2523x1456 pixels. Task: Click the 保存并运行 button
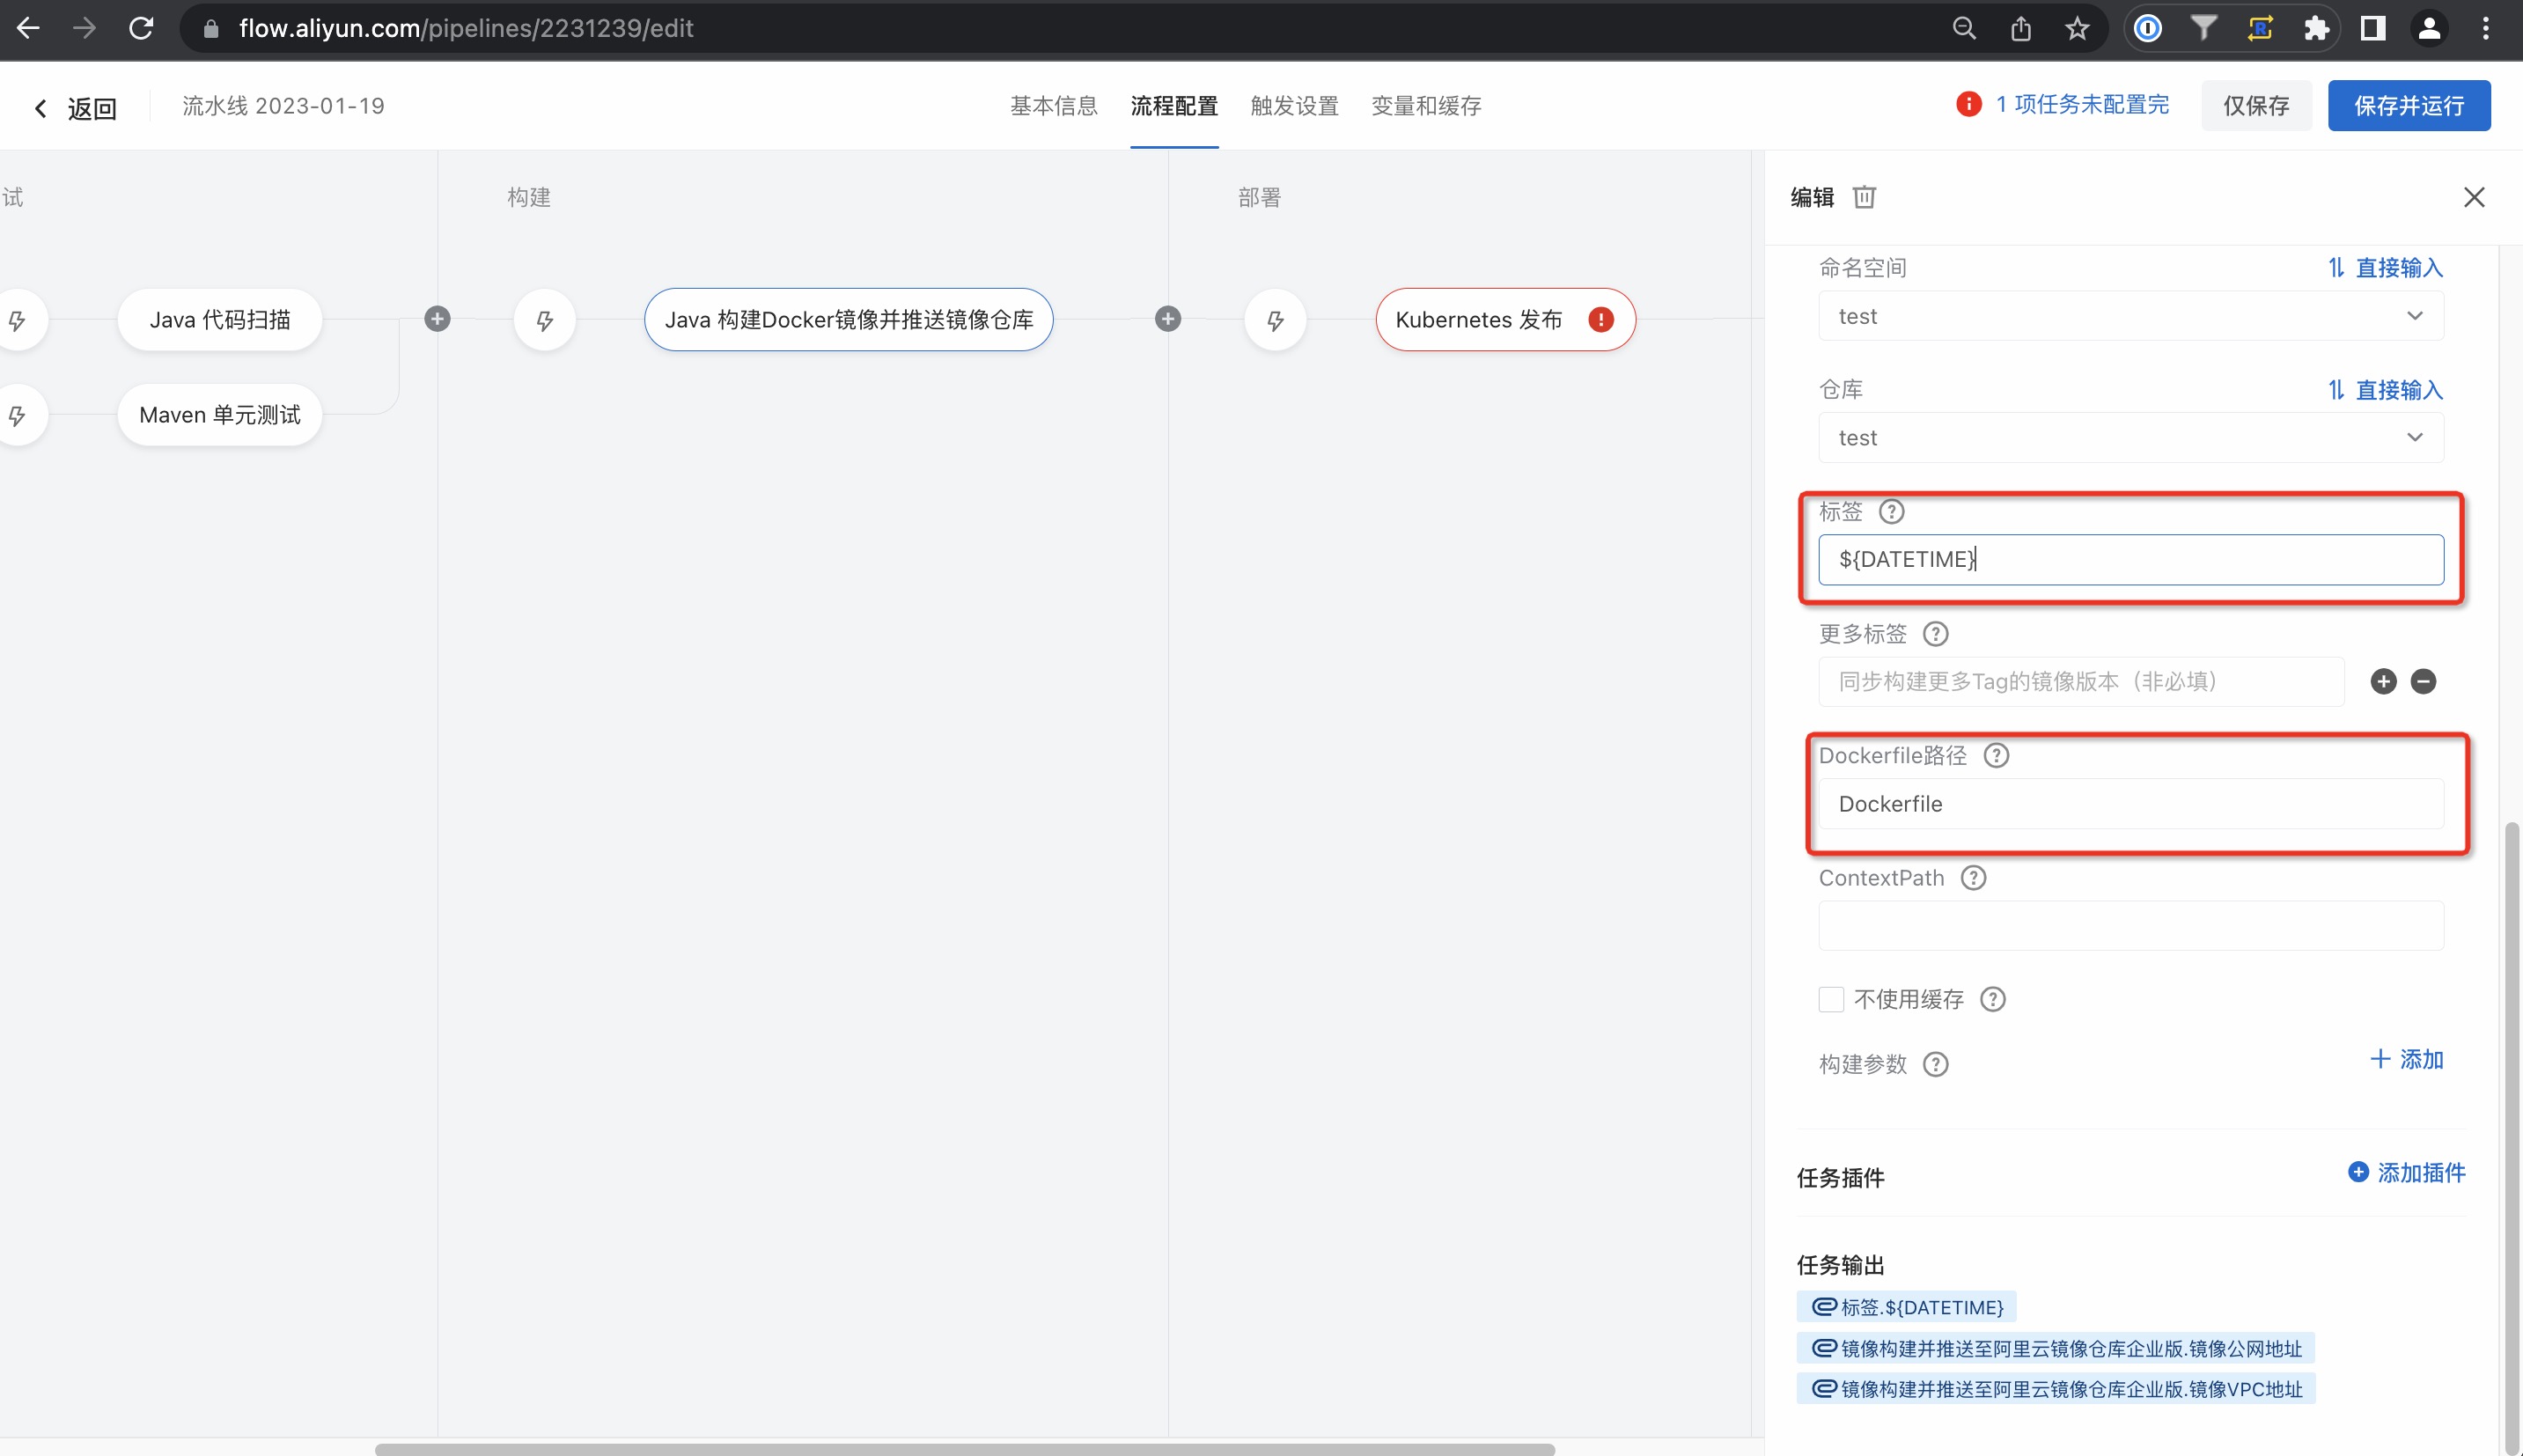(x=2408, y=106)
